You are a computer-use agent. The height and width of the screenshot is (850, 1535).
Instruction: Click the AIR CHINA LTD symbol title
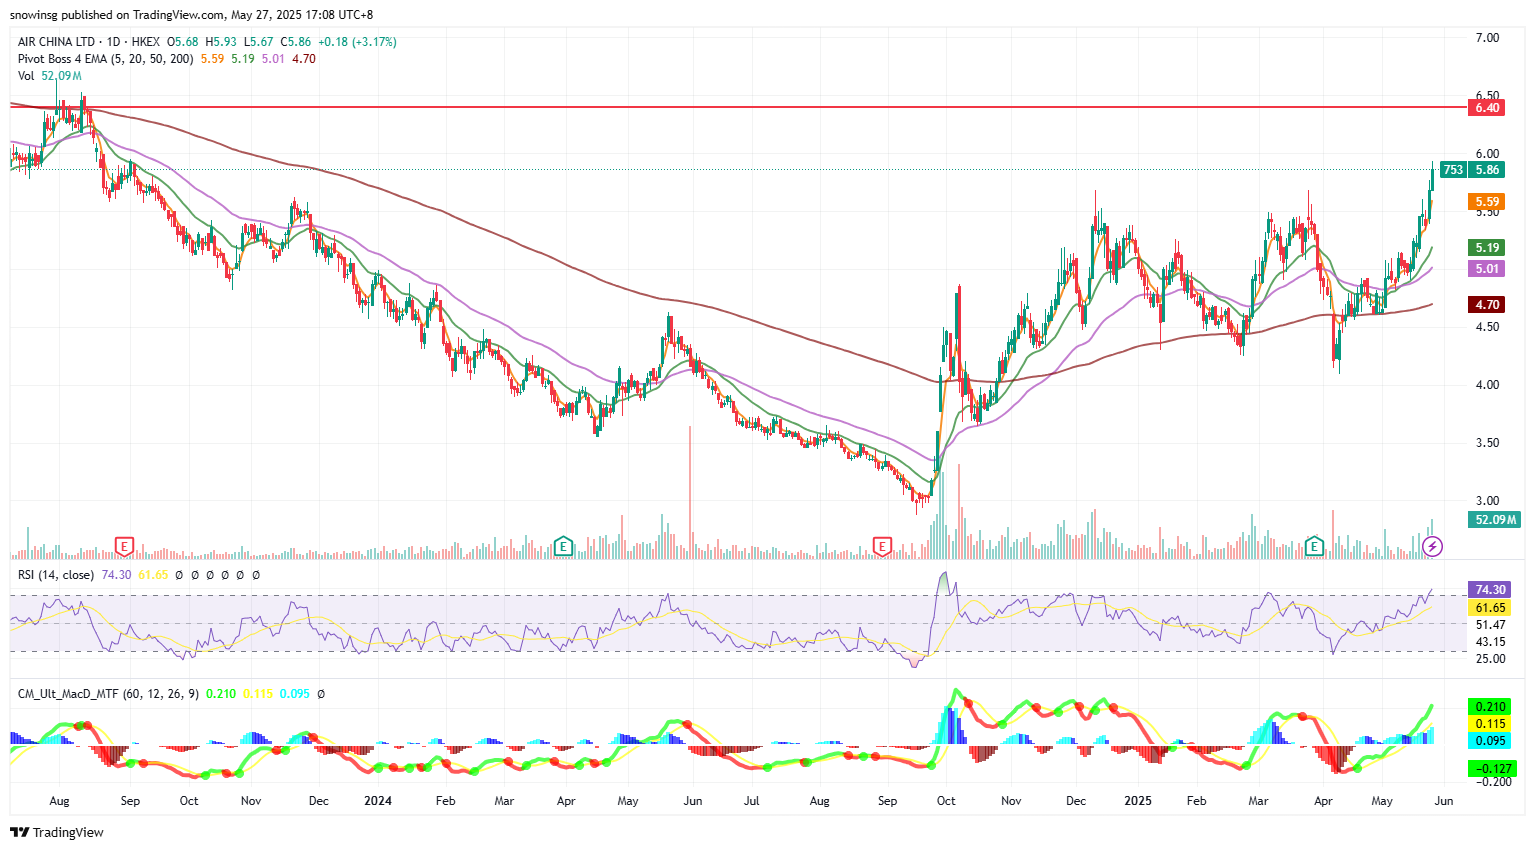point(56,42)
